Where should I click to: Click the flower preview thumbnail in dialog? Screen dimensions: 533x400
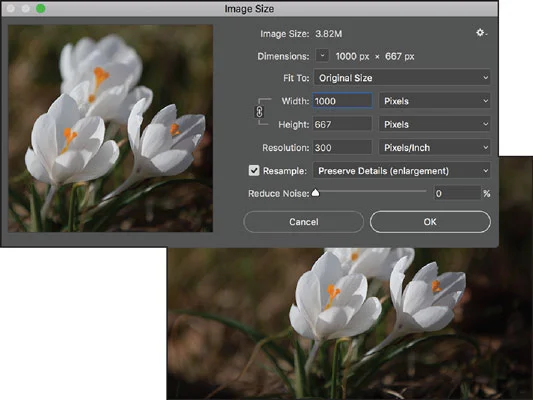click(110, 128)
